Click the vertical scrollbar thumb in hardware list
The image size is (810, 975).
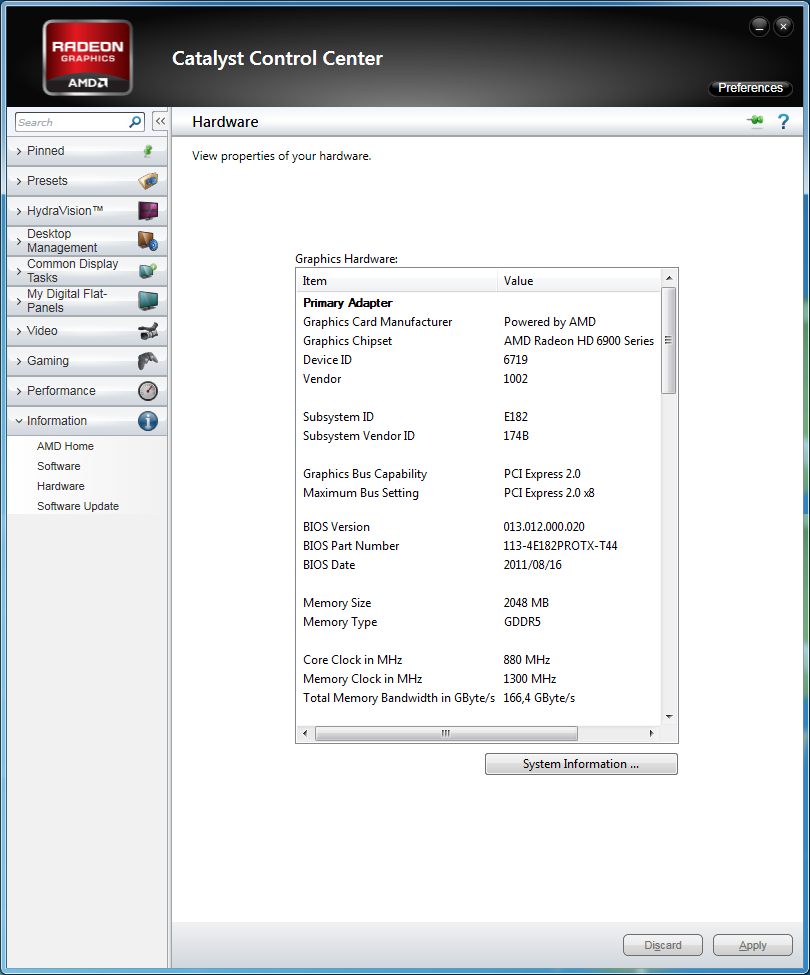669,340
